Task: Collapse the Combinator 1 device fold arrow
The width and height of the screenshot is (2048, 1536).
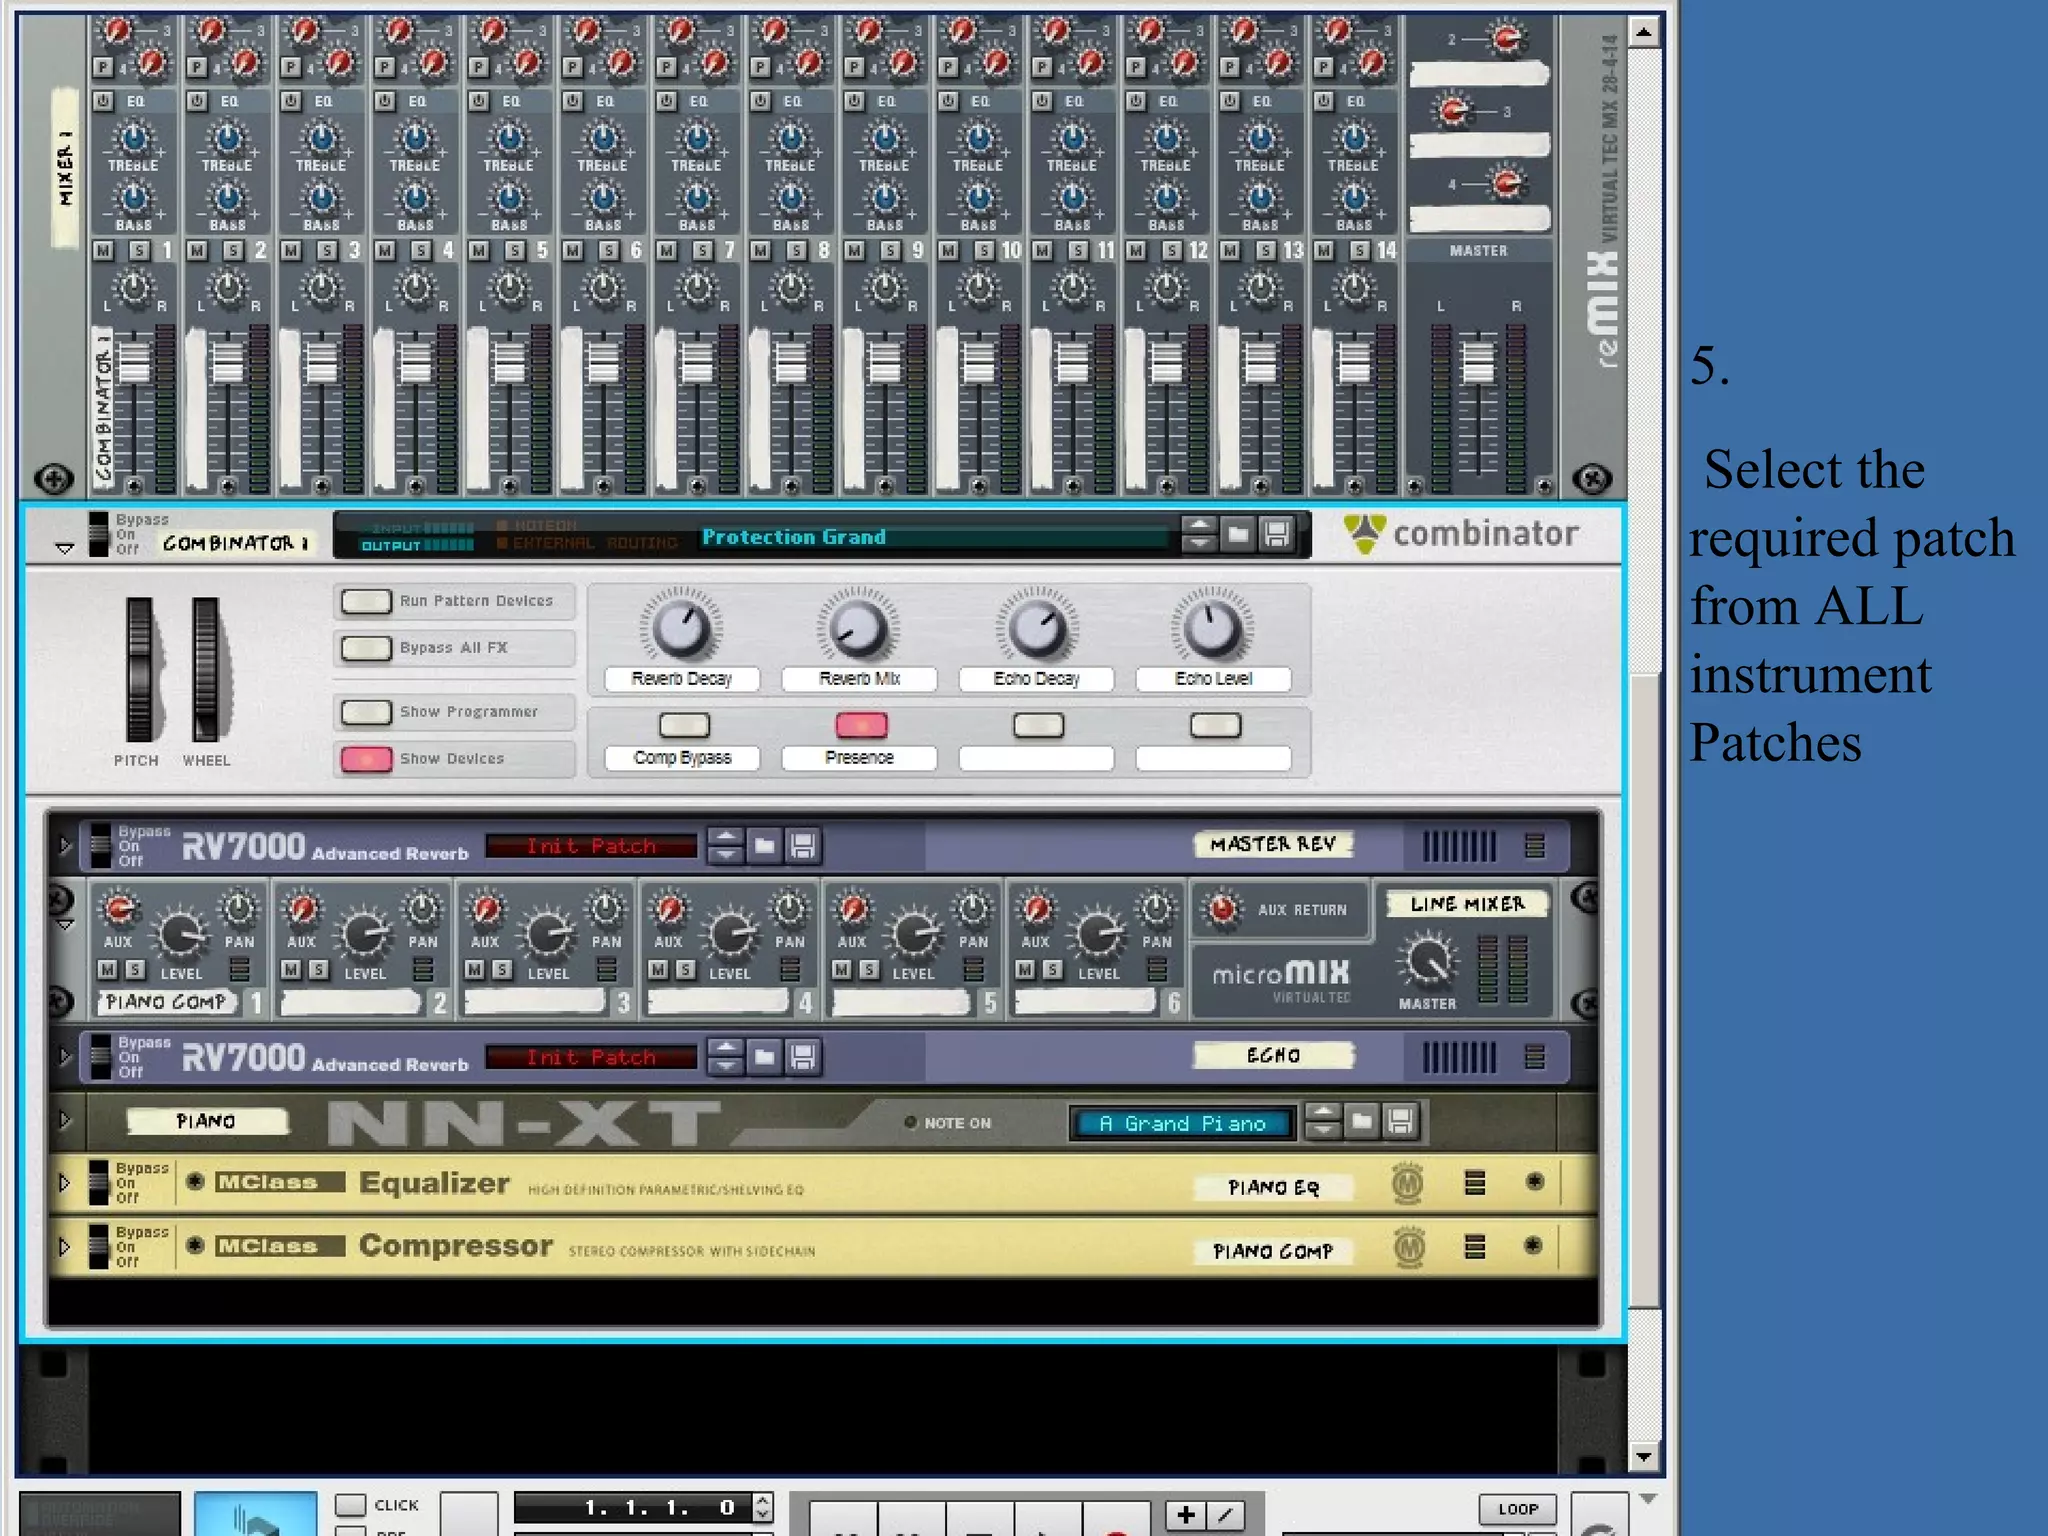Action: [x=65, y=548]
